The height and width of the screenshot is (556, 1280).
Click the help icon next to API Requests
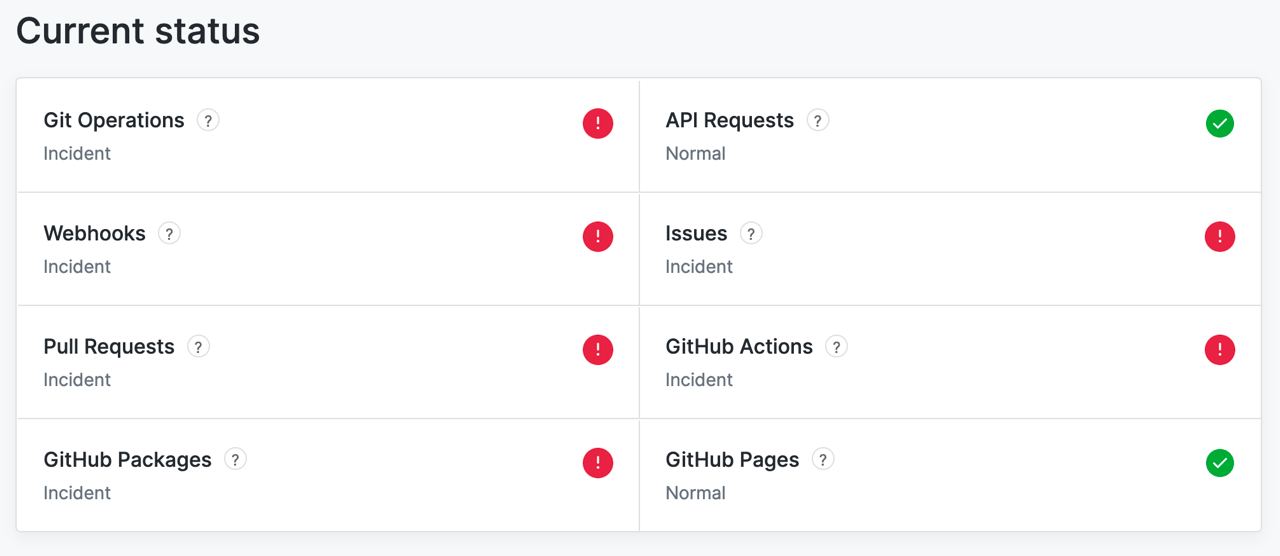tap(818, 120)
